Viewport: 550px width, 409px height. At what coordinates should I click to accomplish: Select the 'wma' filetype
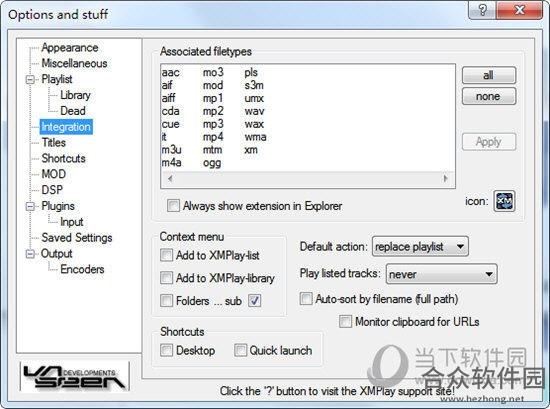pos(255,137)
